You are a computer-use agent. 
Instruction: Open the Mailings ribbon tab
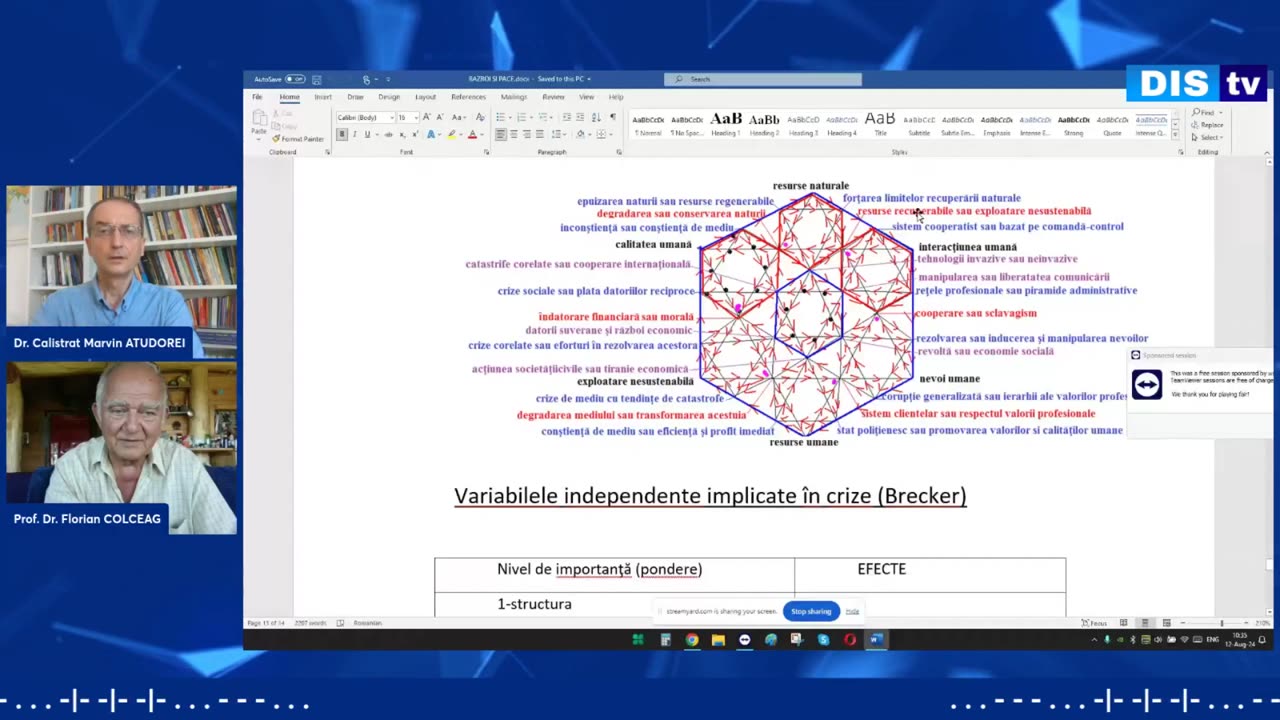click(514, 97)
